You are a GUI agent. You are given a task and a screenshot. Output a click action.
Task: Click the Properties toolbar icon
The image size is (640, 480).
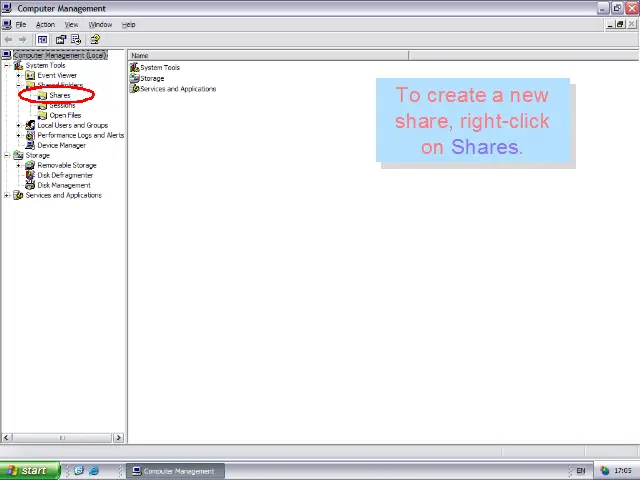pos(61,40)
